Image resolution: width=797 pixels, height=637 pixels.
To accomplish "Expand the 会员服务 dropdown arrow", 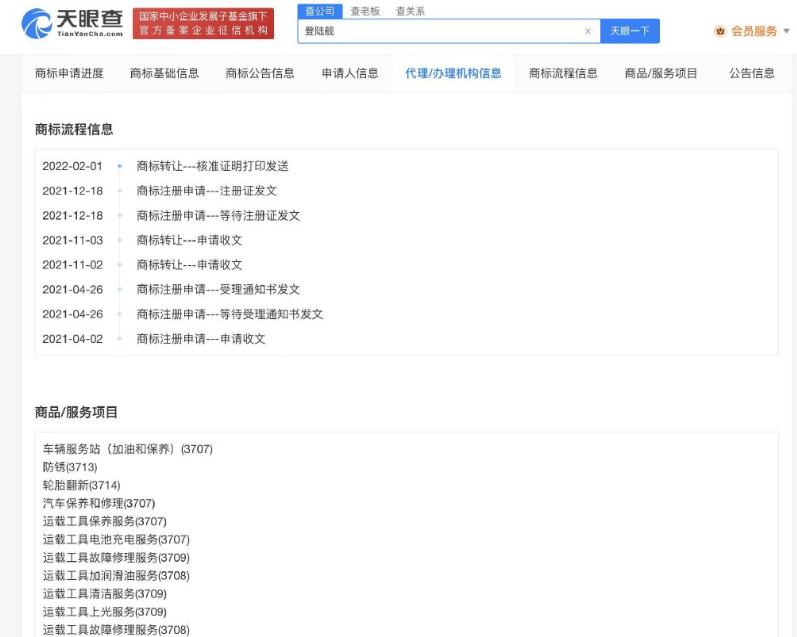I will 786,31.
